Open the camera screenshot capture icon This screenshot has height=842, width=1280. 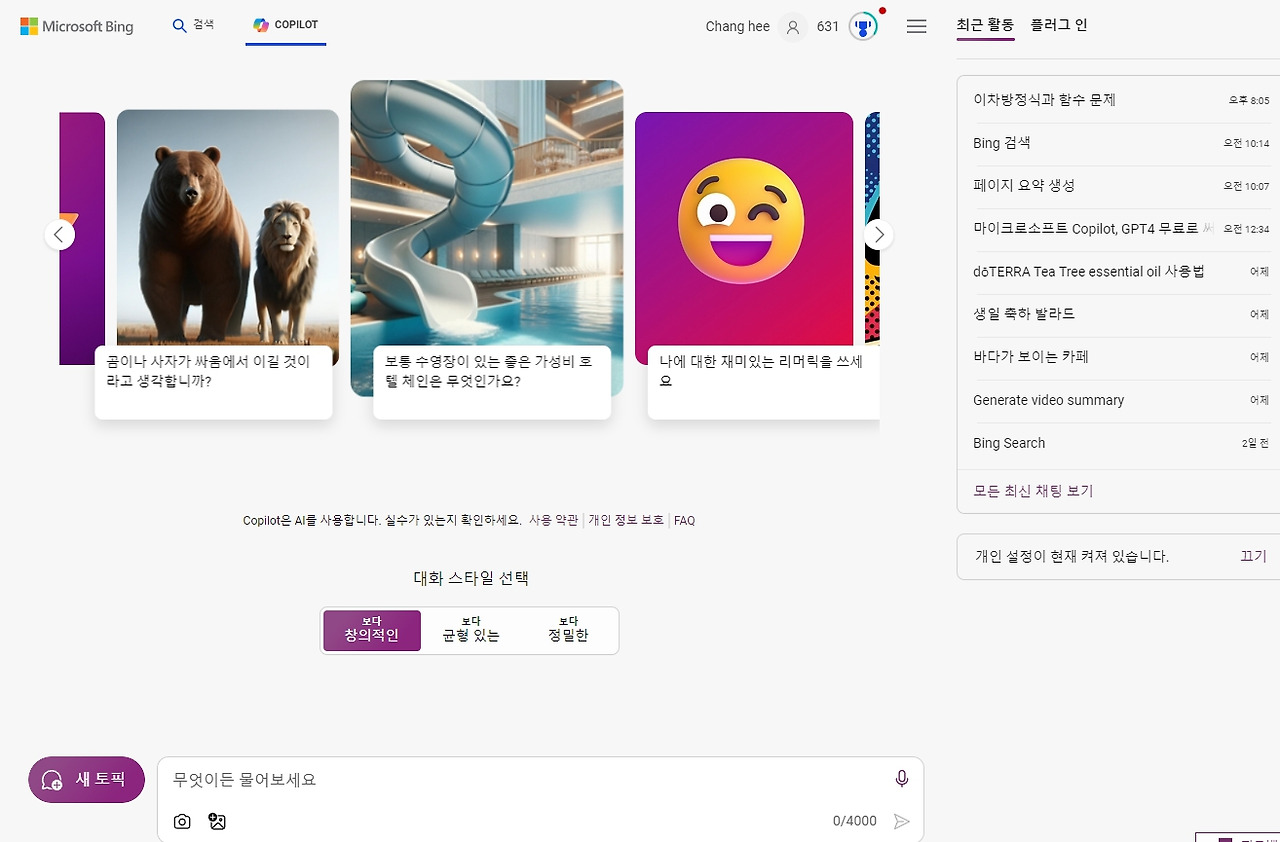[182, 821]
